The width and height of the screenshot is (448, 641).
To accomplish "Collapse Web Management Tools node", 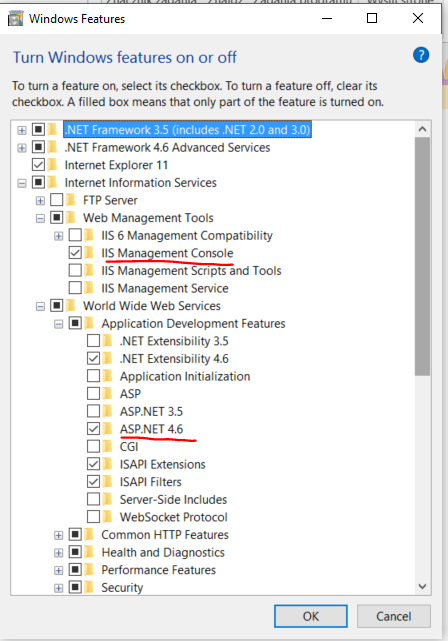I will tap(40, 218).
